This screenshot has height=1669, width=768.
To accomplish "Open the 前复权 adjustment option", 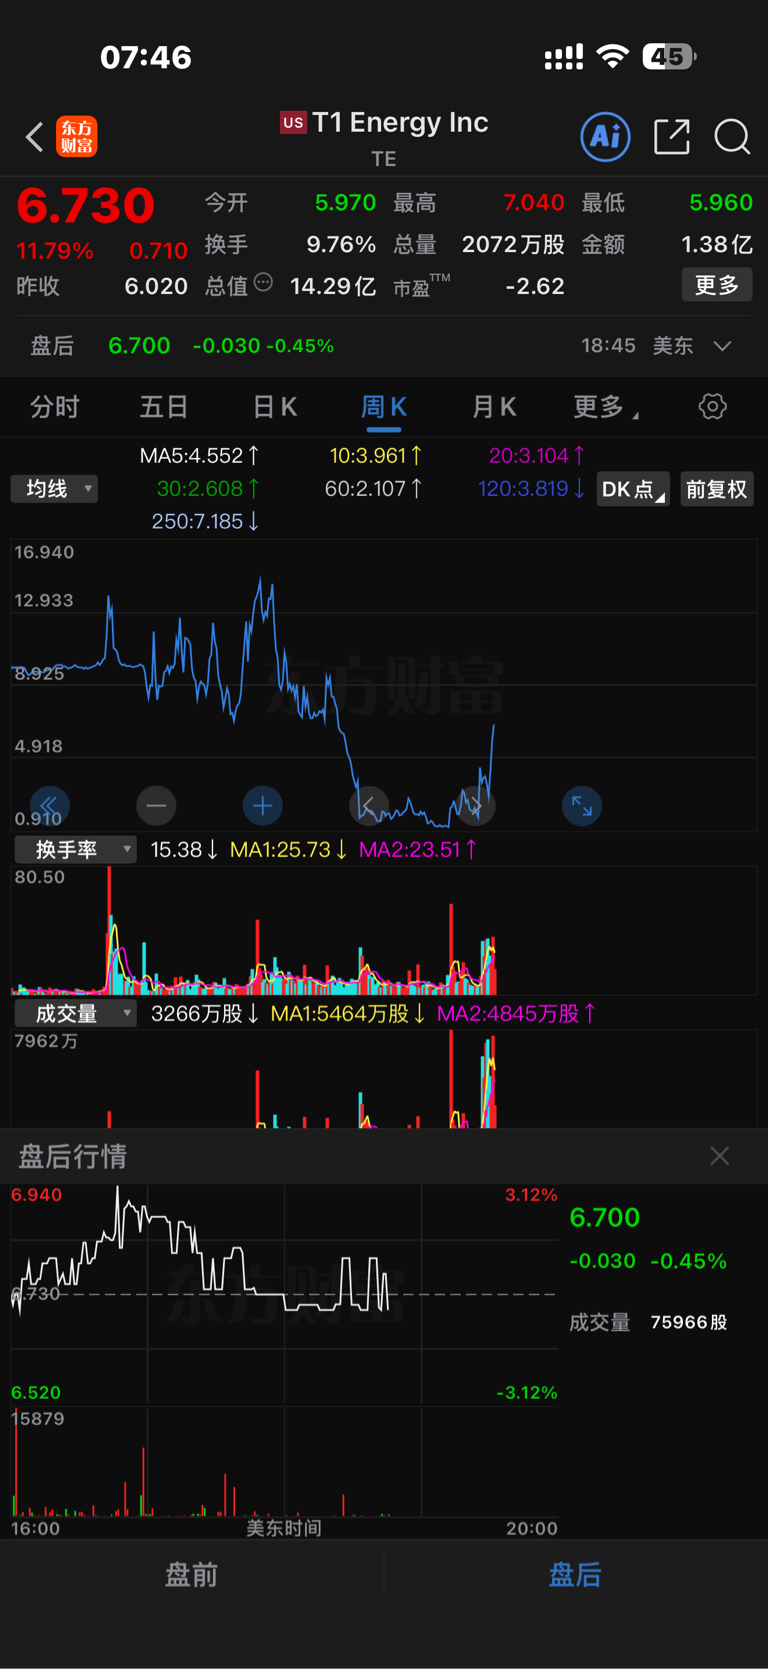I will click(717, 489).
